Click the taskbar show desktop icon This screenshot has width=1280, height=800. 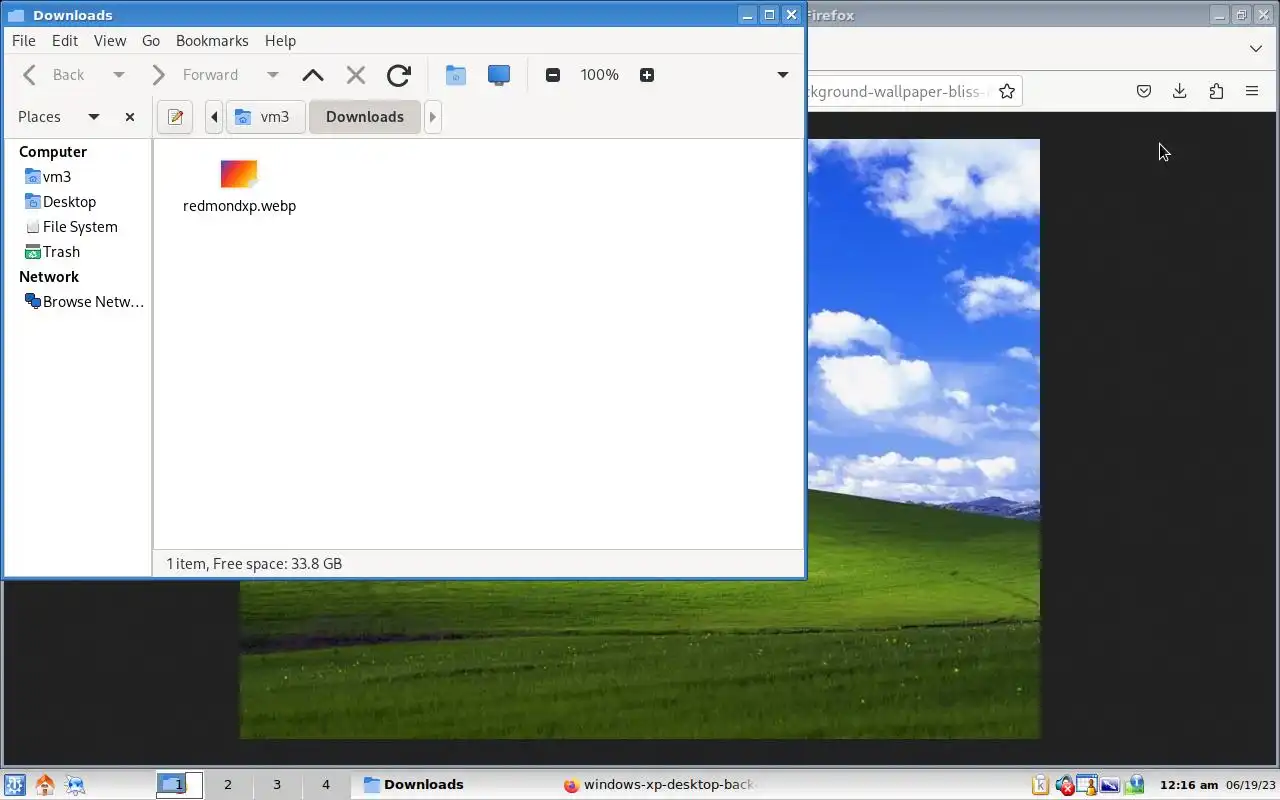75,785
